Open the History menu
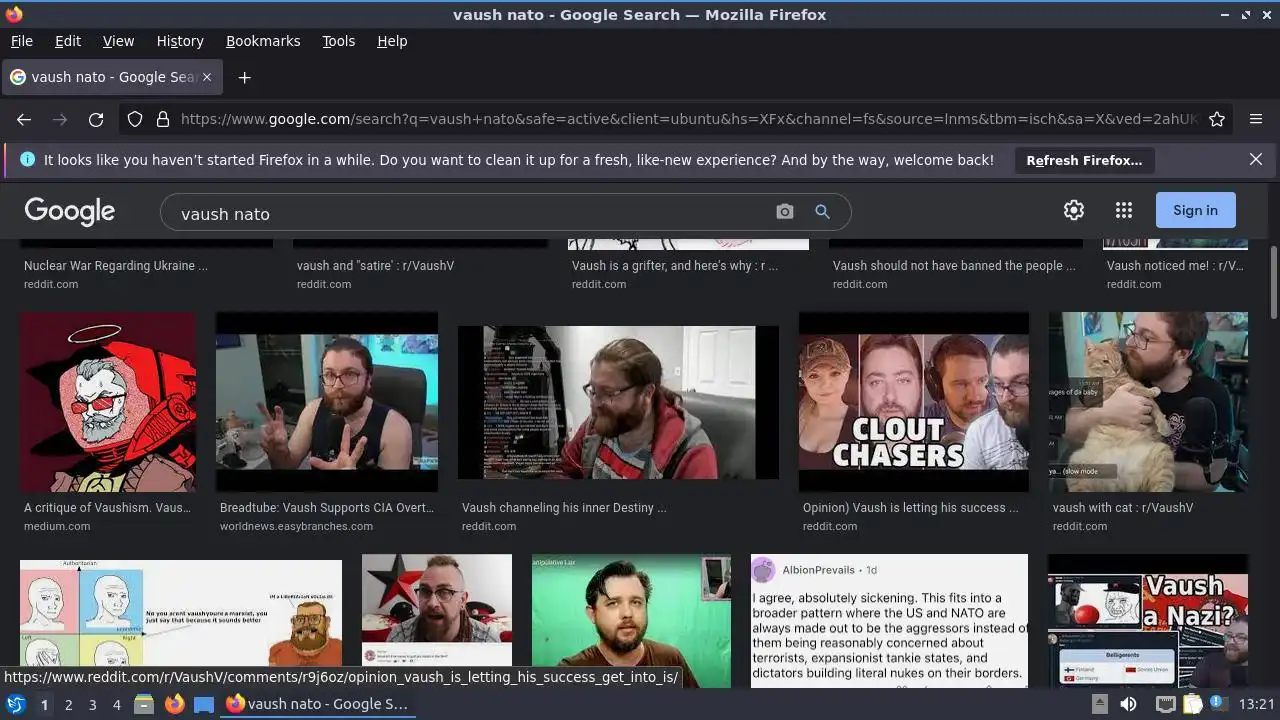 tap(180, 41)
